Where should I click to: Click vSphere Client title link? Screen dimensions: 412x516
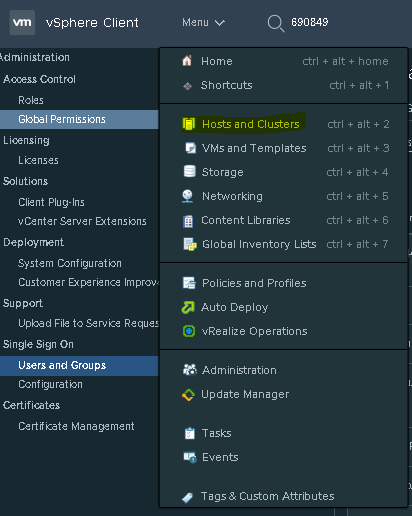pos(92,23)
